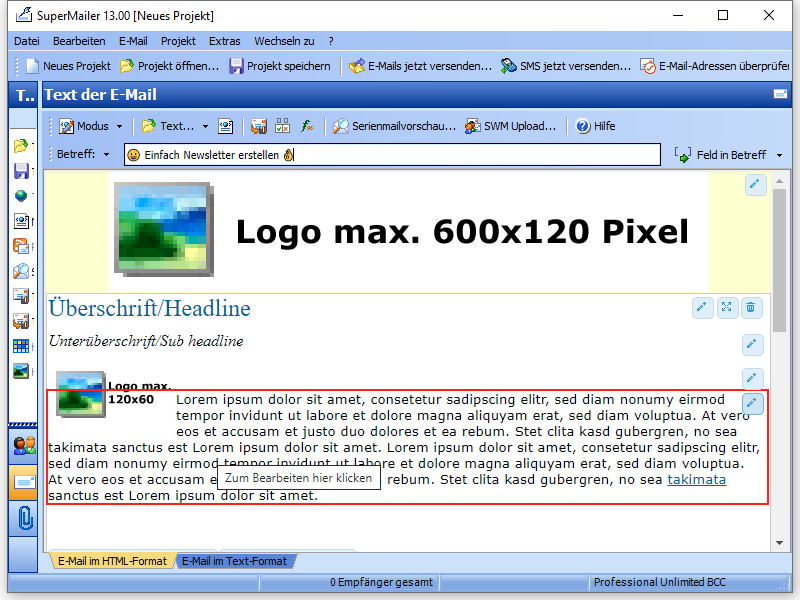Save with the Projekt speichern button
This screenshot has height=600, width=800.
click(280, 66)
